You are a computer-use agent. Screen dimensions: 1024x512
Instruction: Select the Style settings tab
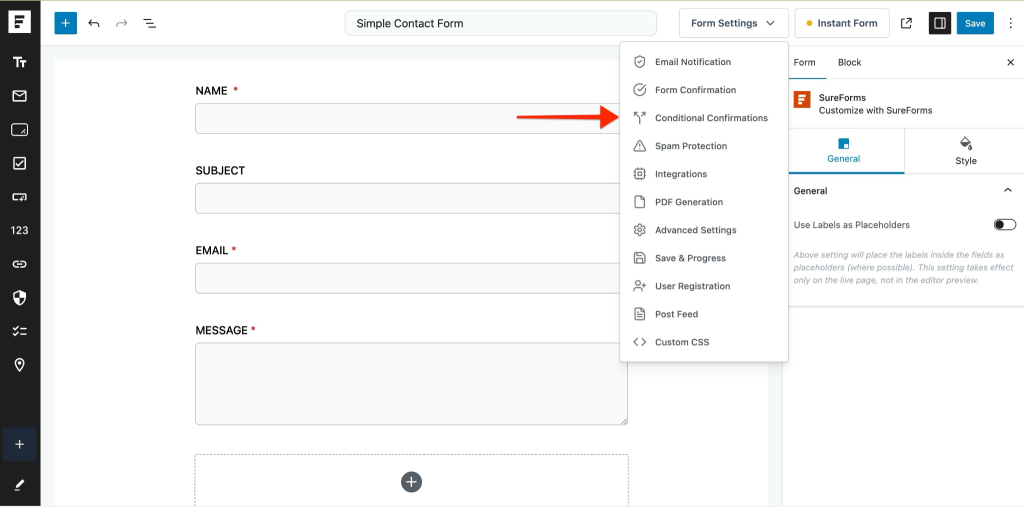coord(966,151)
